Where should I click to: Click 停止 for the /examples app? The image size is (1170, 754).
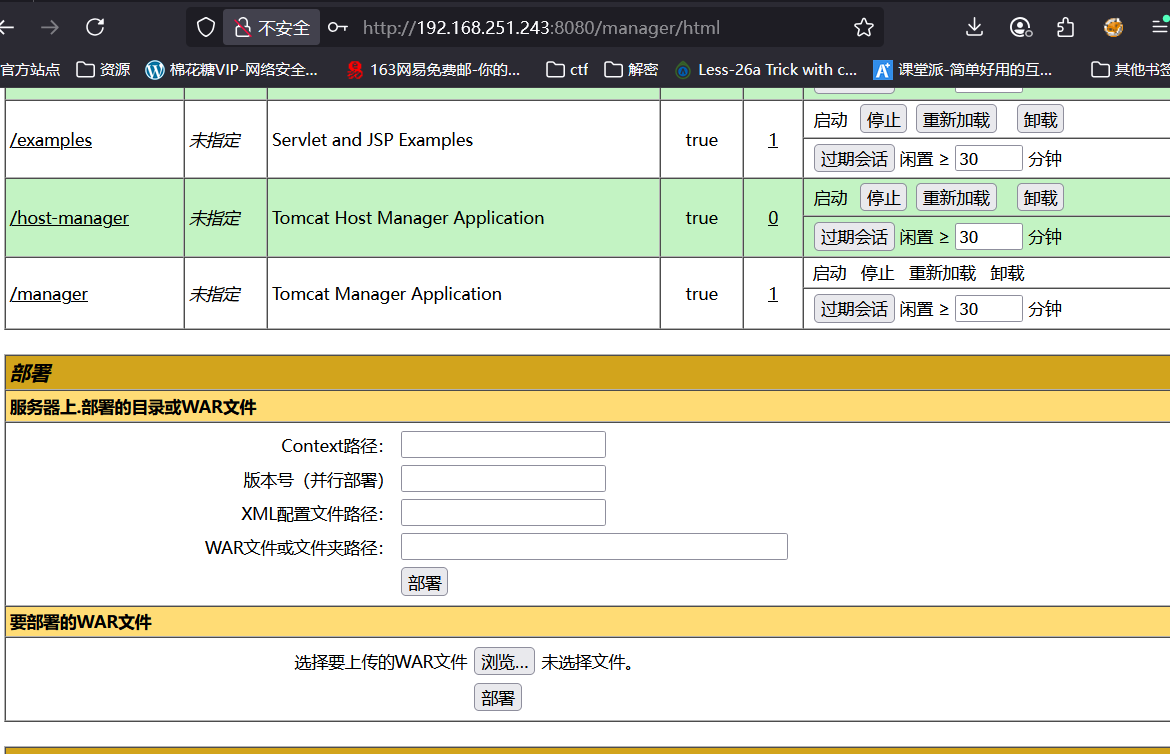pyautogui.click(x=883, y=119)
